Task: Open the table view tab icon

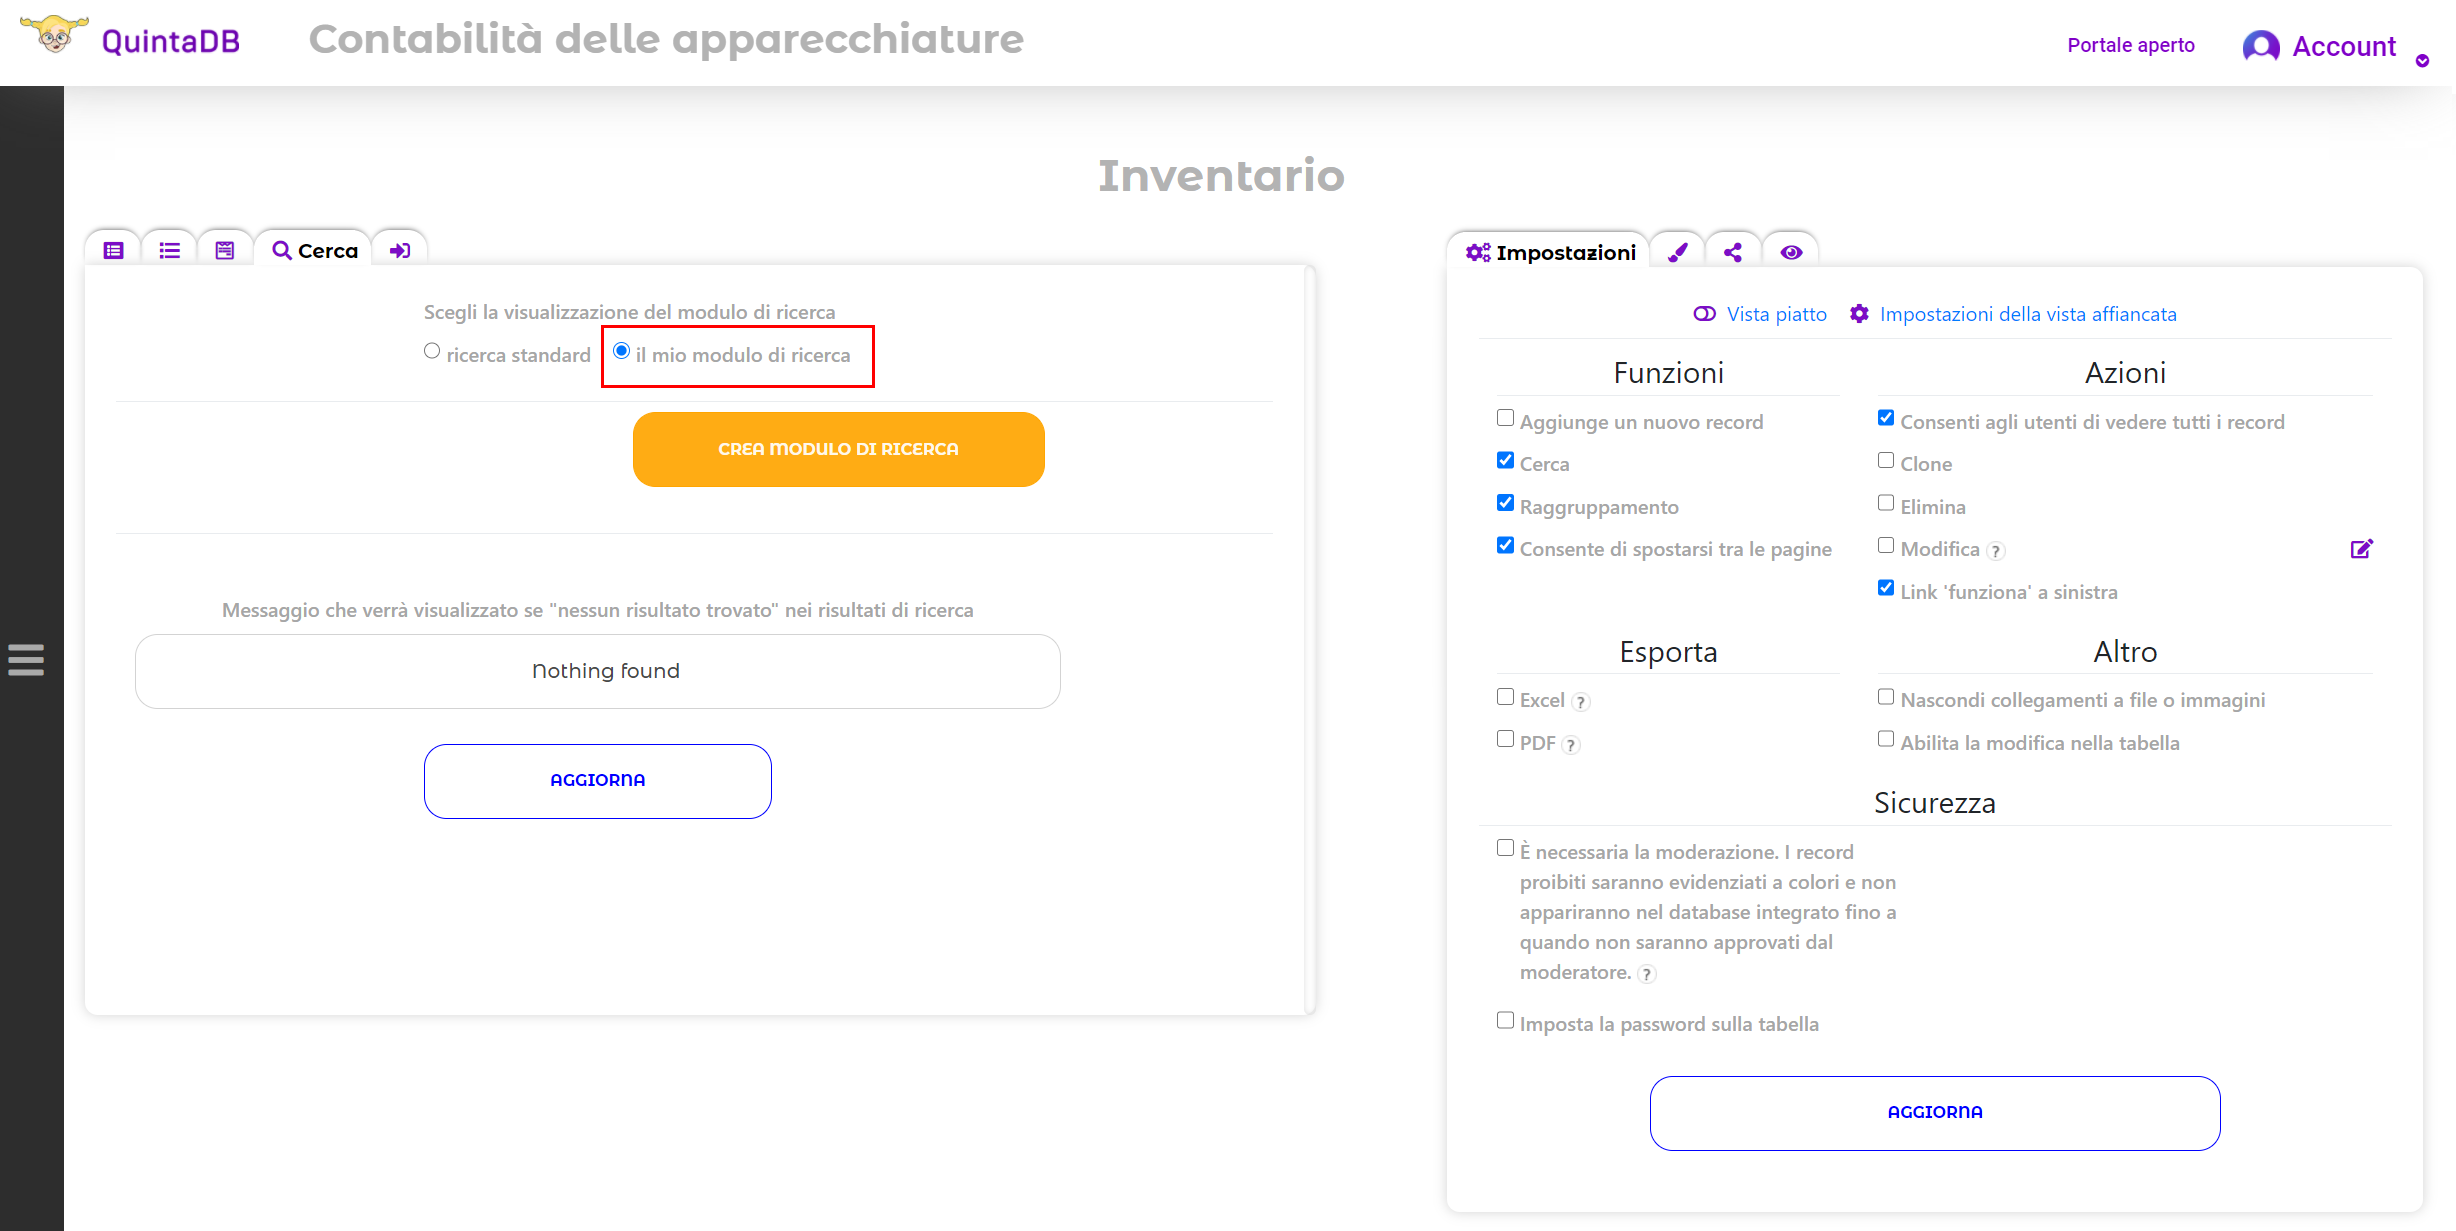Action: [113, 250]
